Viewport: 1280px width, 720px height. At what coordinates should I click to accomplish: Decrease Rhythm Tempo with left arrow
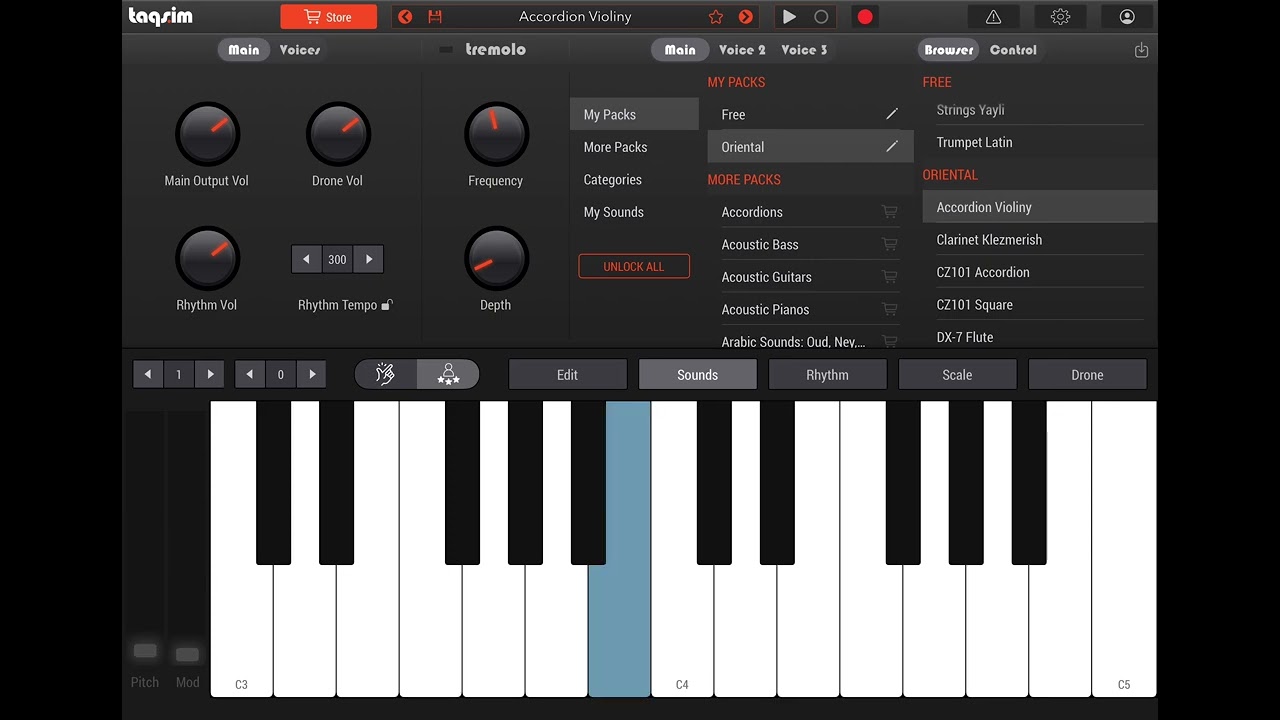coord(306,260)
